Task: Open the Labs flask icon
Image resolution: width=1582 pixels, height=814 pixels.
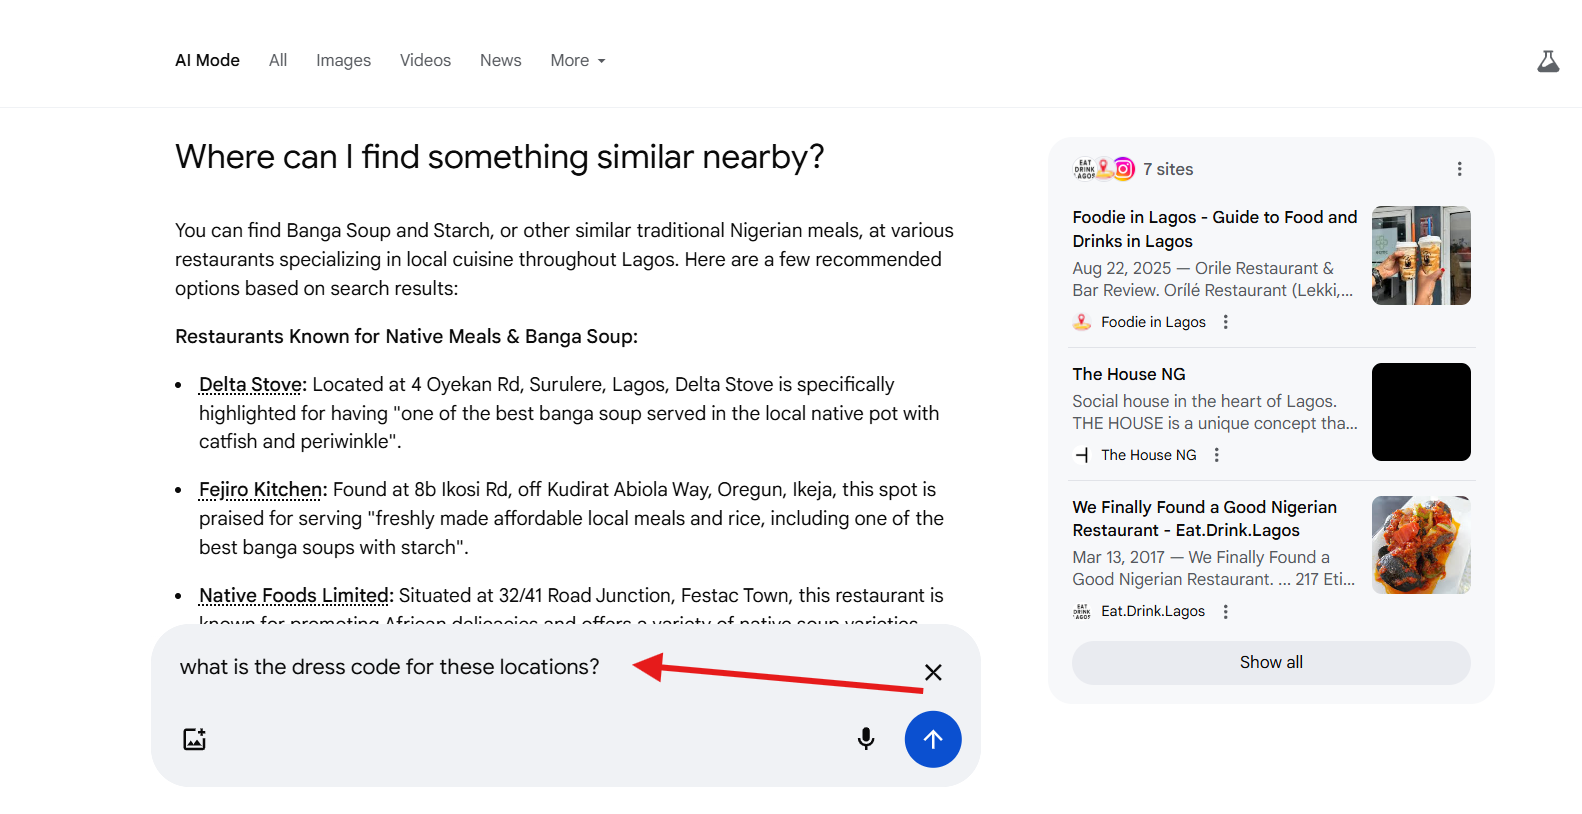Action: [1547, 62]
